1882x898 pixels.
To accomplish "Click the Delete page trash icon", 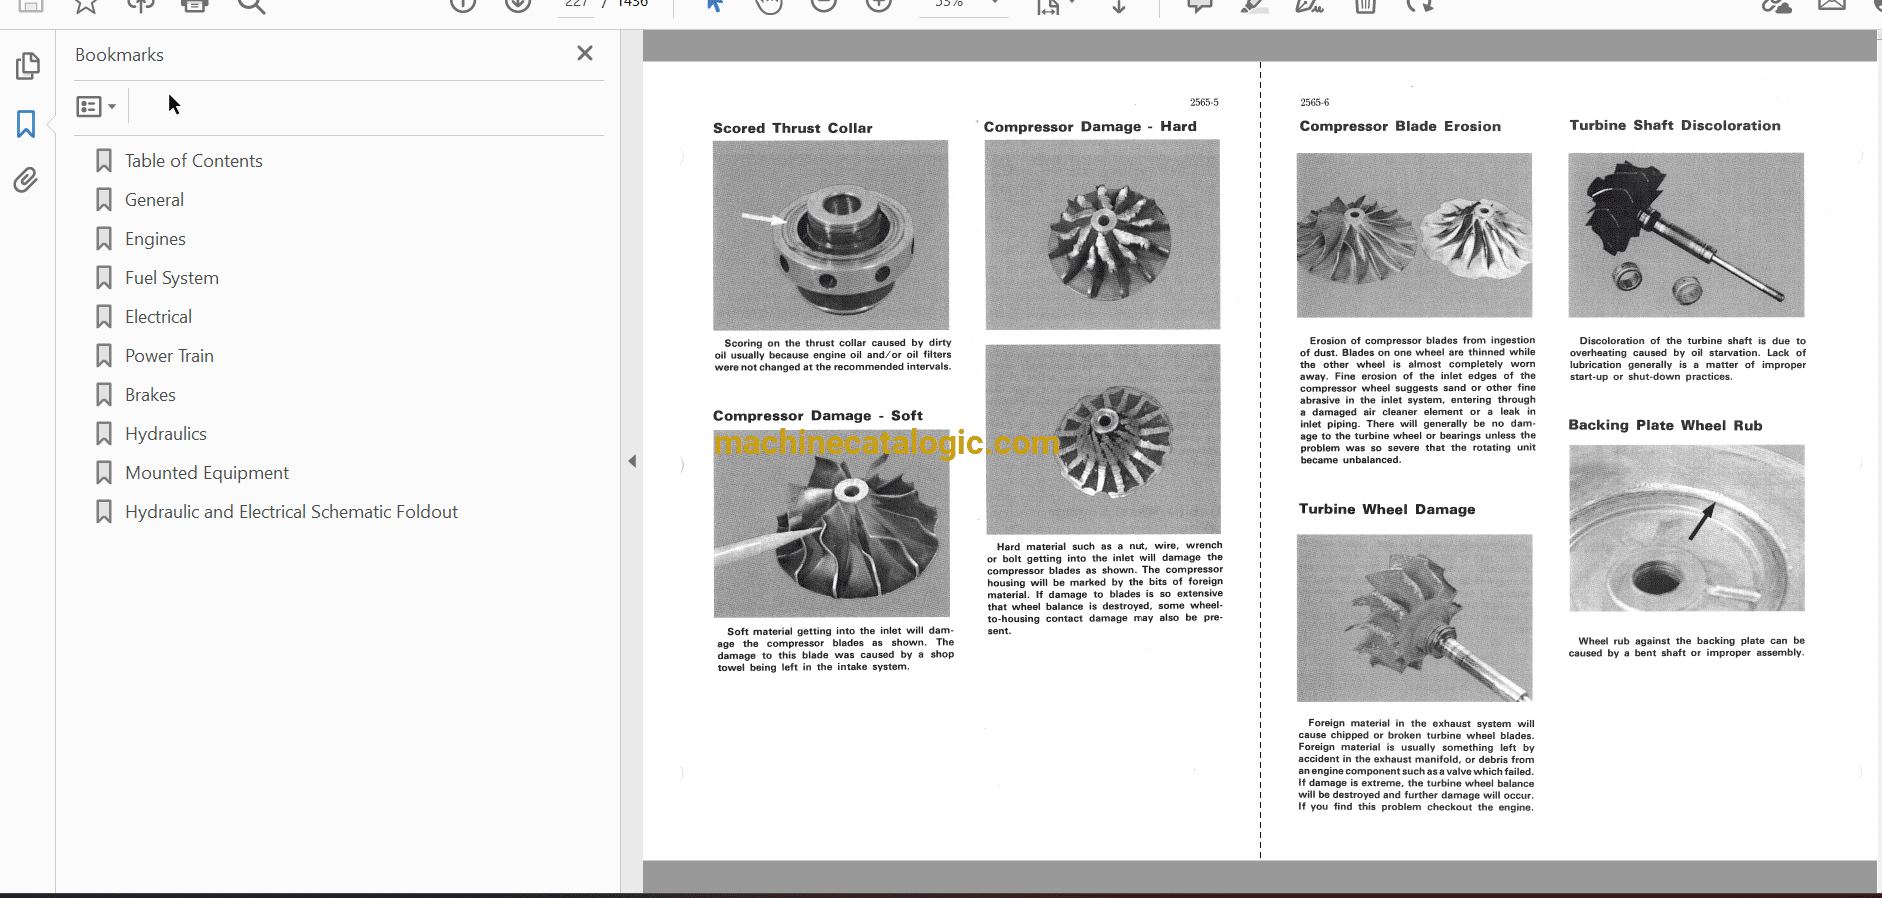I will point(1365,6).
